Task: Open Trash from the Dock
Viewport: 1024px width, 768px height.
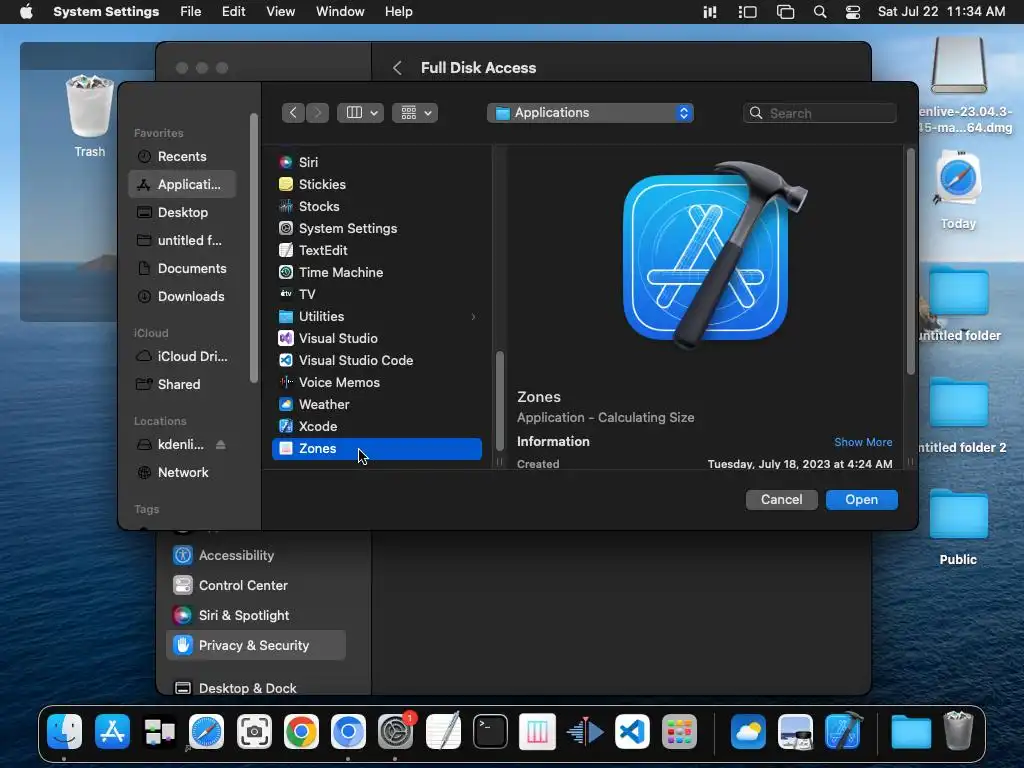Action: pos(958,731)
